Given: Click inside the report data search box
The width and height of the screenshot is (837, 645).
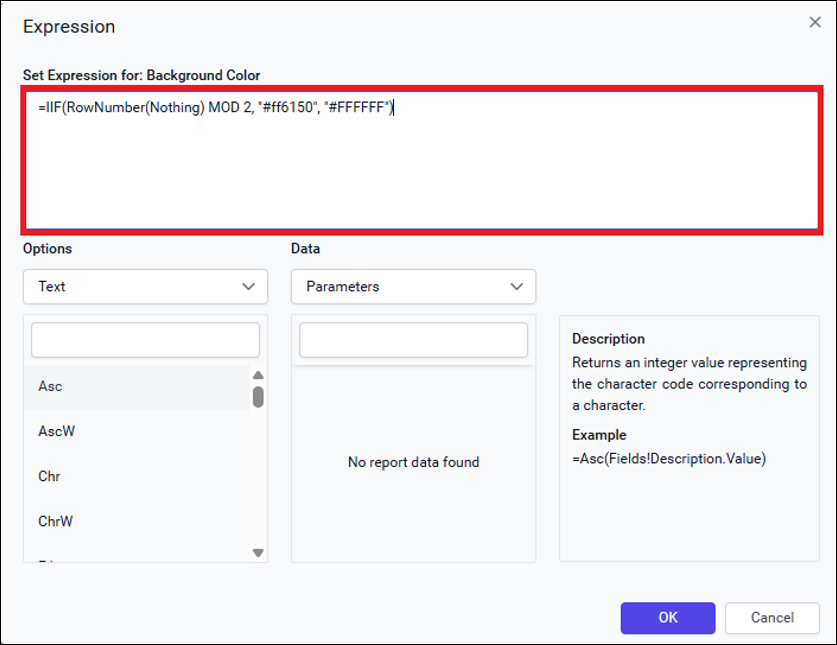Looking at the screenshot, I should coord(412,340).
